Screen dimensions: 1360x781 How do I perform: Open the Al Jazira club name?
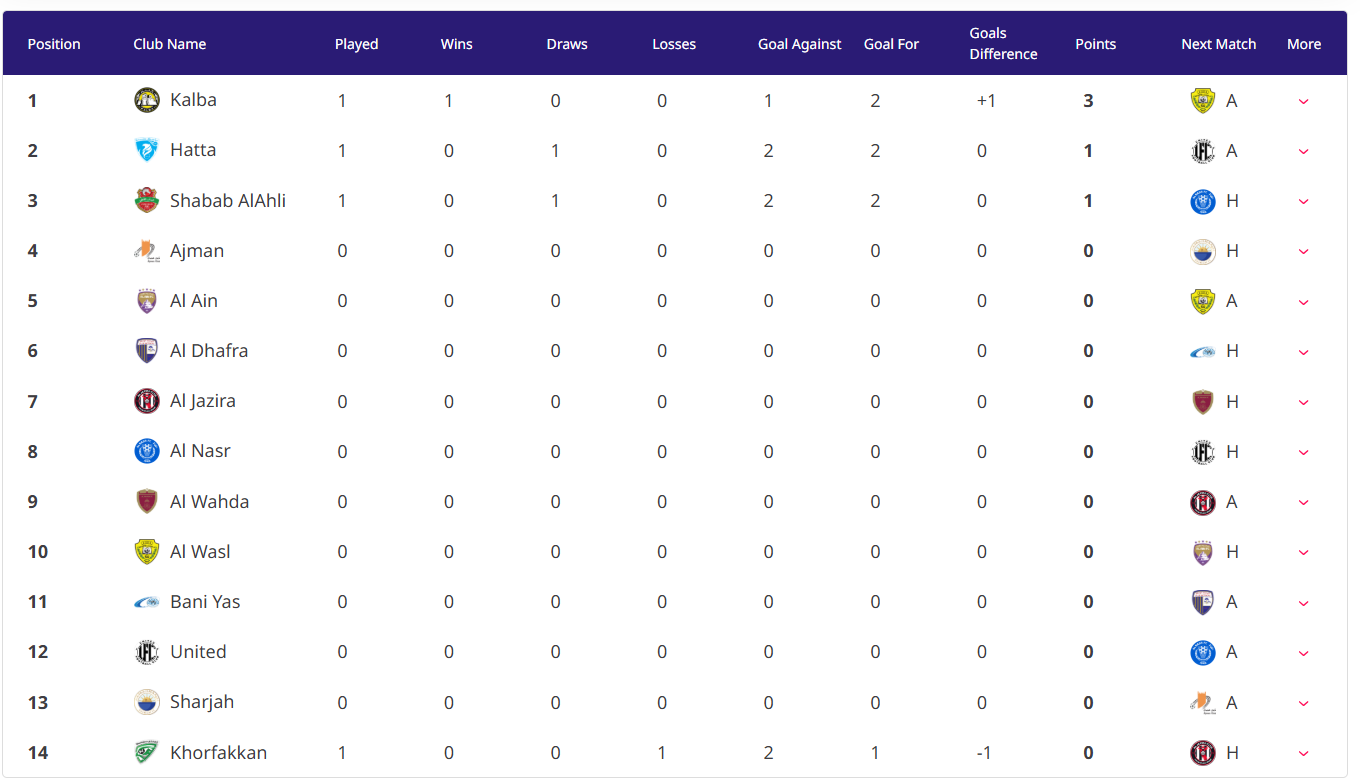point(203,401)
